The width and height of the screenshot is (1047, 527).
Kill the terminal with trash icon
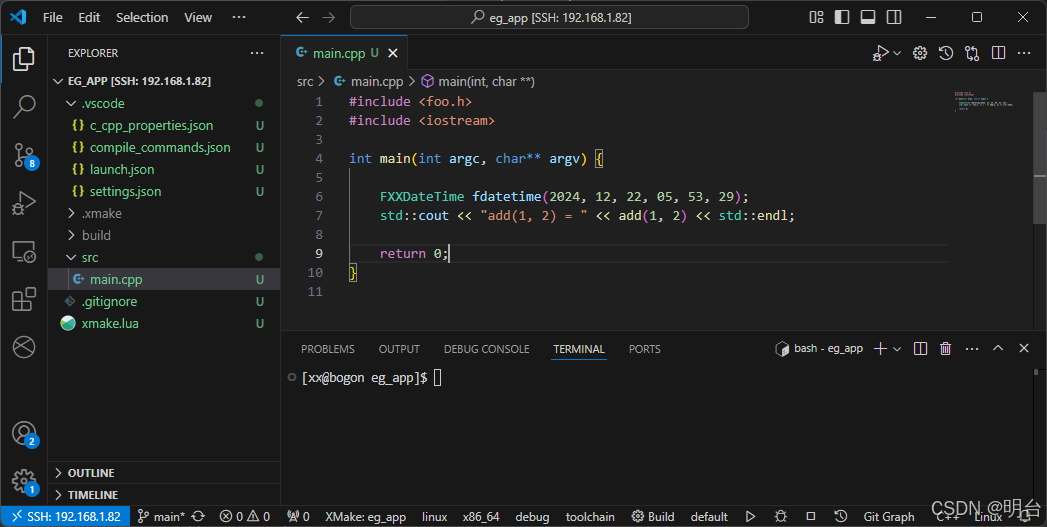coord(946,348)
